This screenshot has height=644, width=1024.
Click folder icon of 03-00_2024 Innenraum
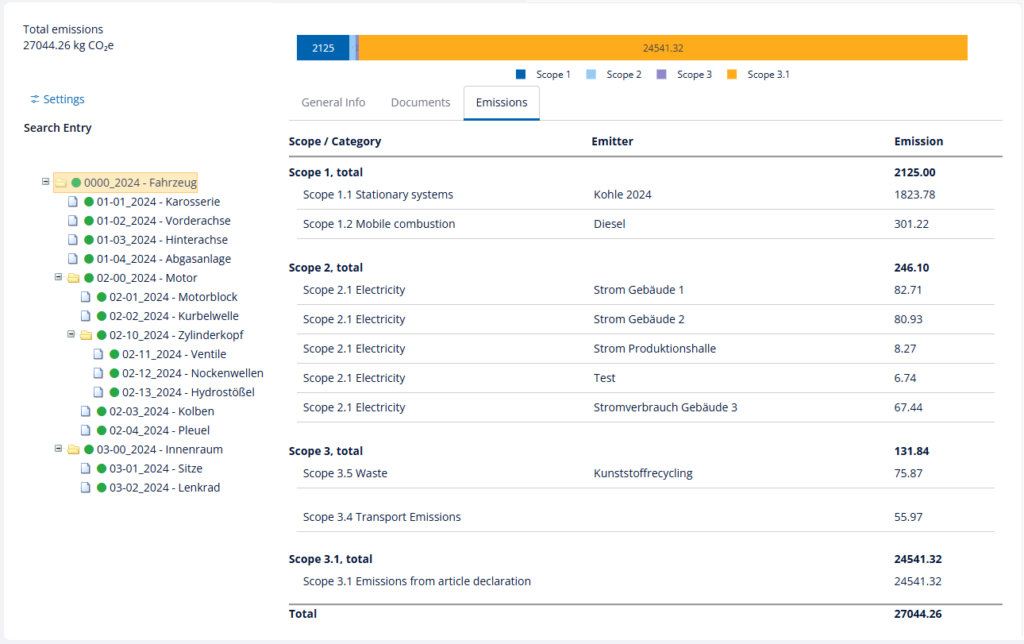tap(73, 450)
